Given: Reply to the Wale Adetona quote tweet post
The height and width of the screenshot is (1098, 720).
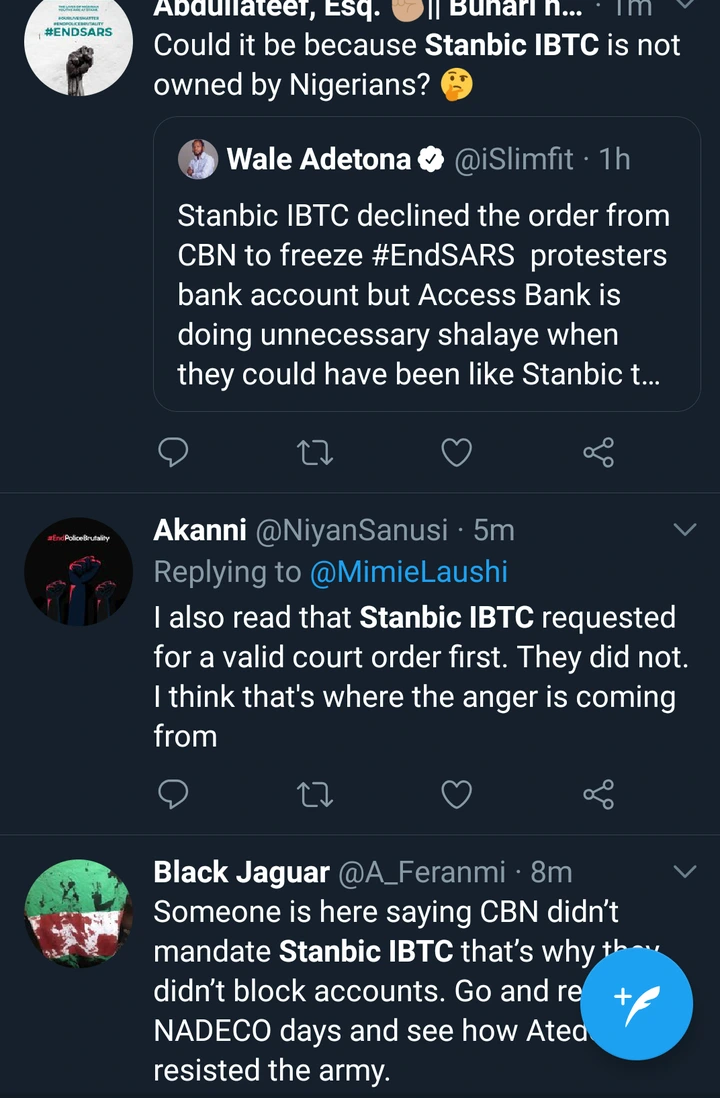Looking at the screenshot, I should pyautogui.click(x=174, y=453).
